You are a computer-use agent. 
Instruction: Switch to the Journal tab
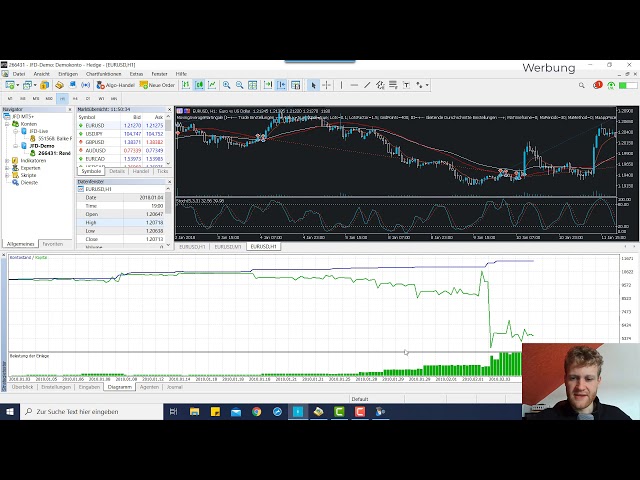174,387
